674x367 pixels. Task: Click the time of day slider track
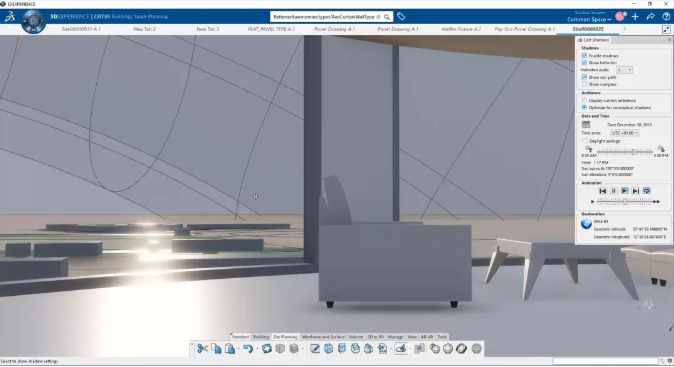[x=625, y=151]
